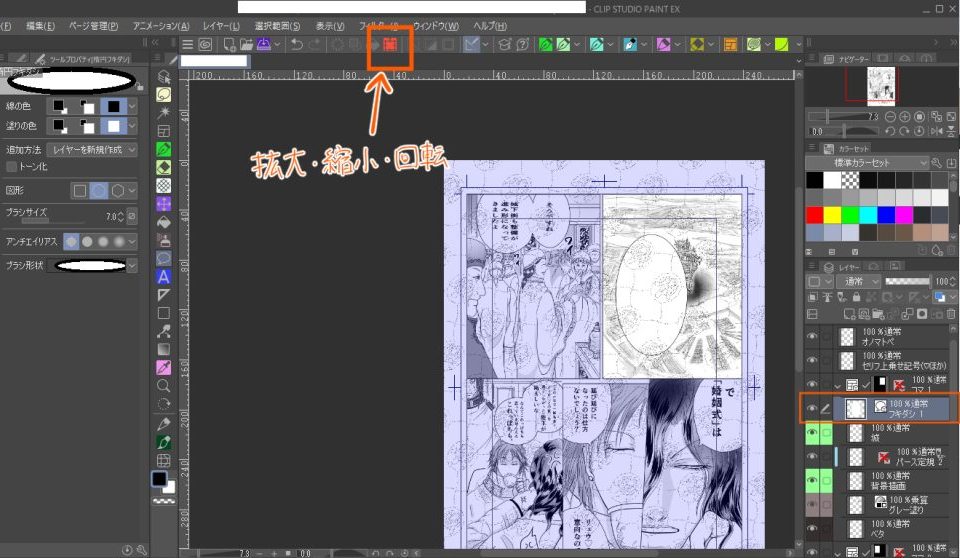Image resolution: width=960 pixels, height=558 pixels.
Task: Select the active balloon tool in the tool palette
Action: [x=163, y=258]
